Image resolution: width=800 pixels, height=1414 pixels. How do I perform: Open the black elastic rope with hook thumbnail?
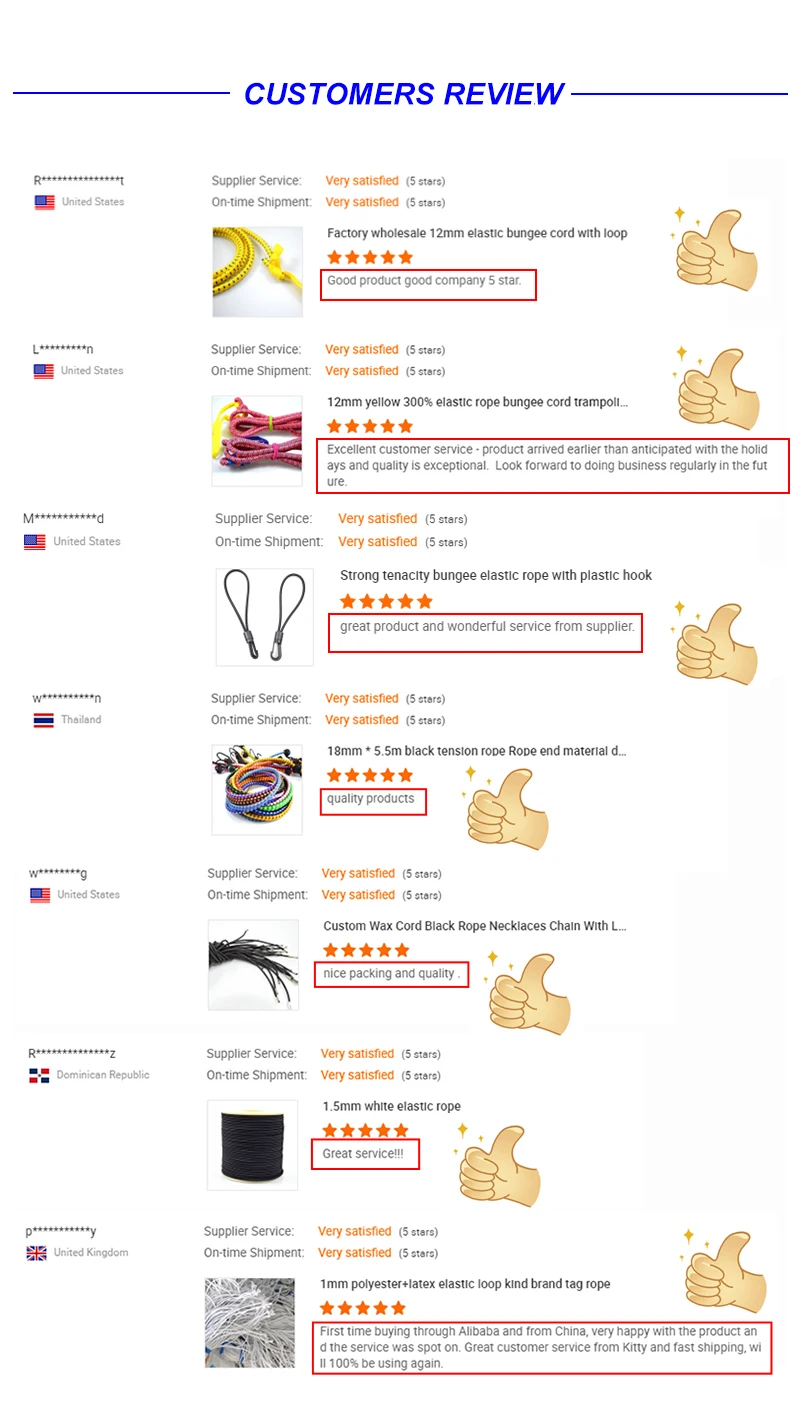[265, 617]
